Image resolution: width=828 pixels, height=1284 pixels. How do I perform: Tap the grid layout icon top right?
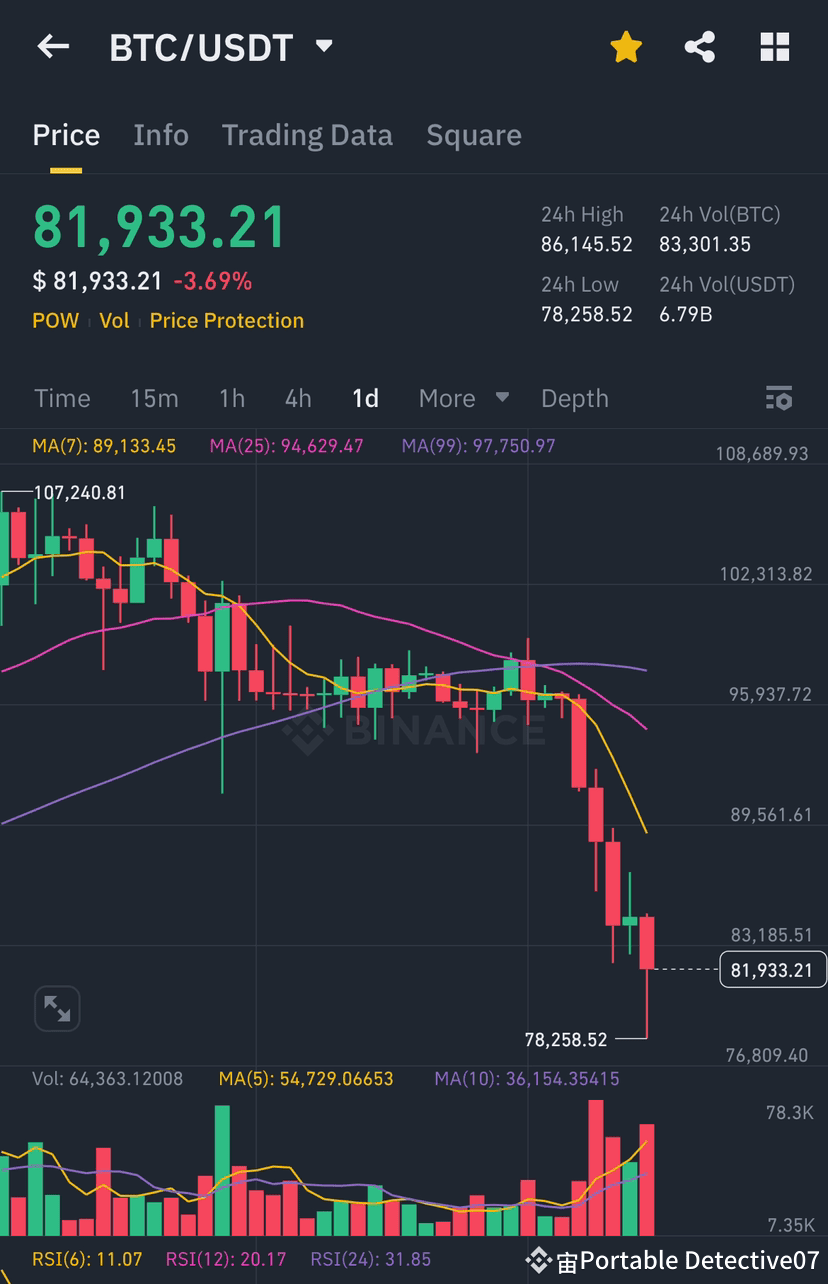775,46
